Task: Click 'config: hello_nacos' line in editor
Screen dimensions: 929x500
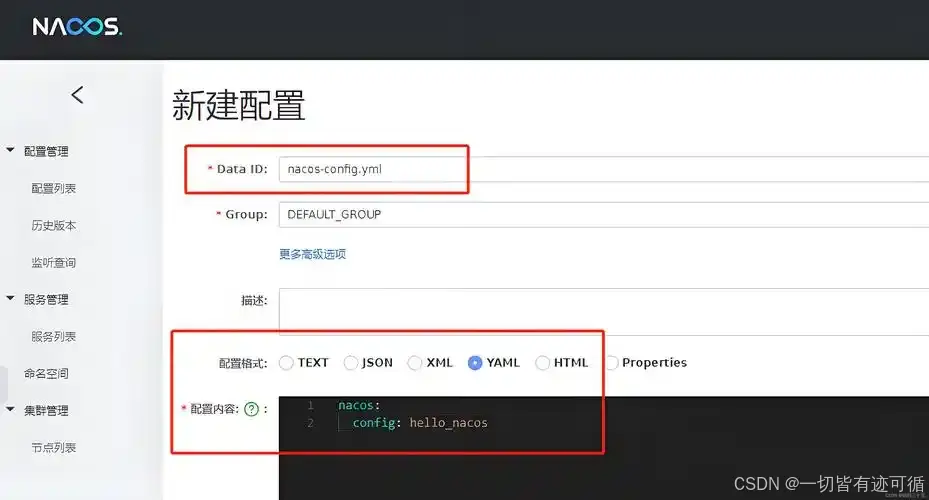Action: tap(420, 423)
